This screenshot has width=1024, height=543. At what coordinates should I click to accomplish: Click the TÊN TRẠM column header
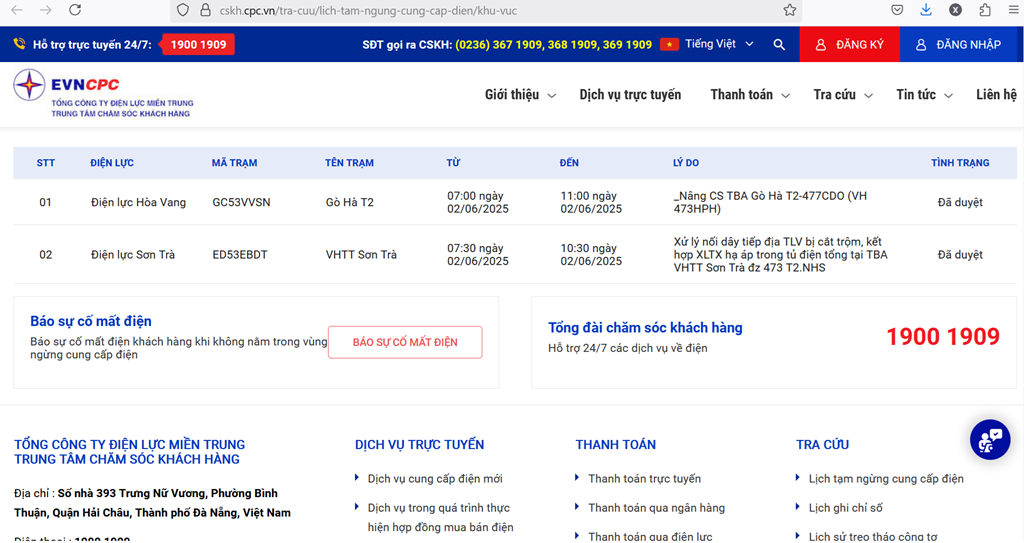(349, 163)
